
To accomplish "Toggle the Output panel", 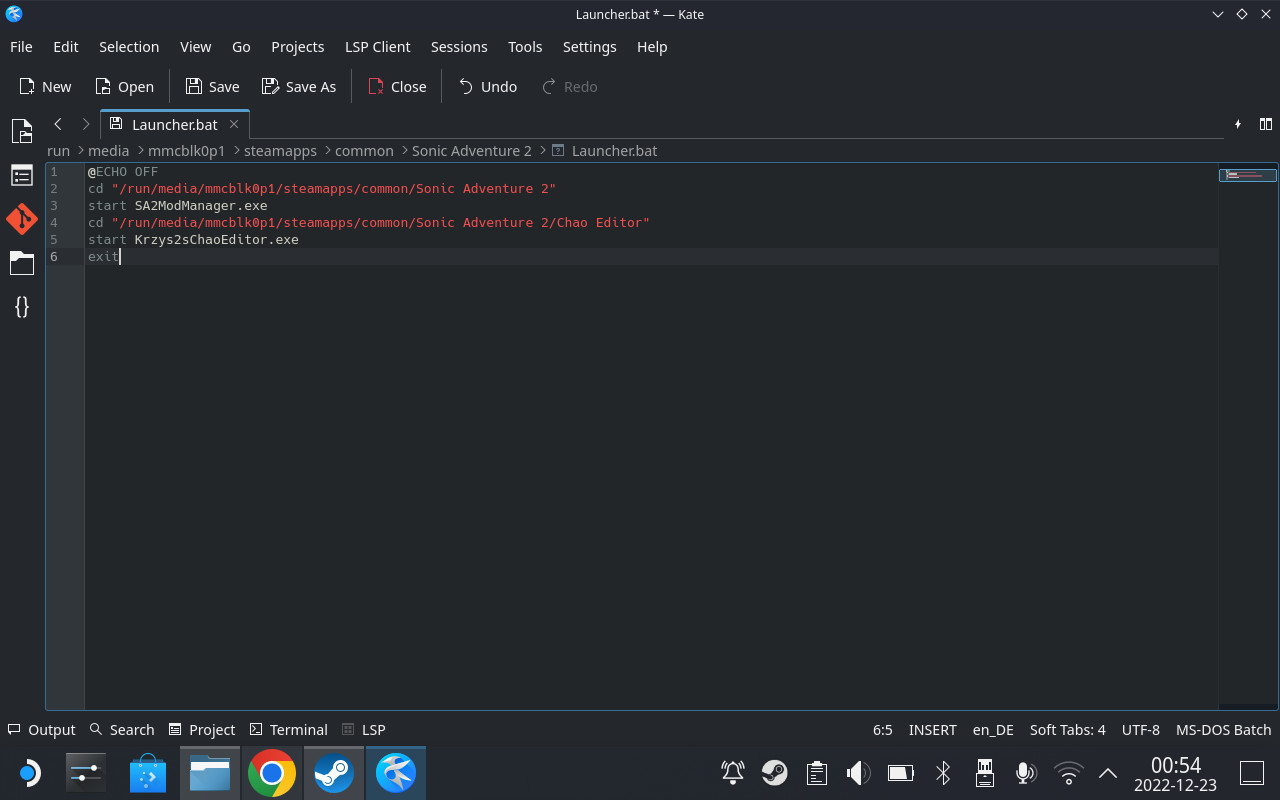I will click(41, 729).
